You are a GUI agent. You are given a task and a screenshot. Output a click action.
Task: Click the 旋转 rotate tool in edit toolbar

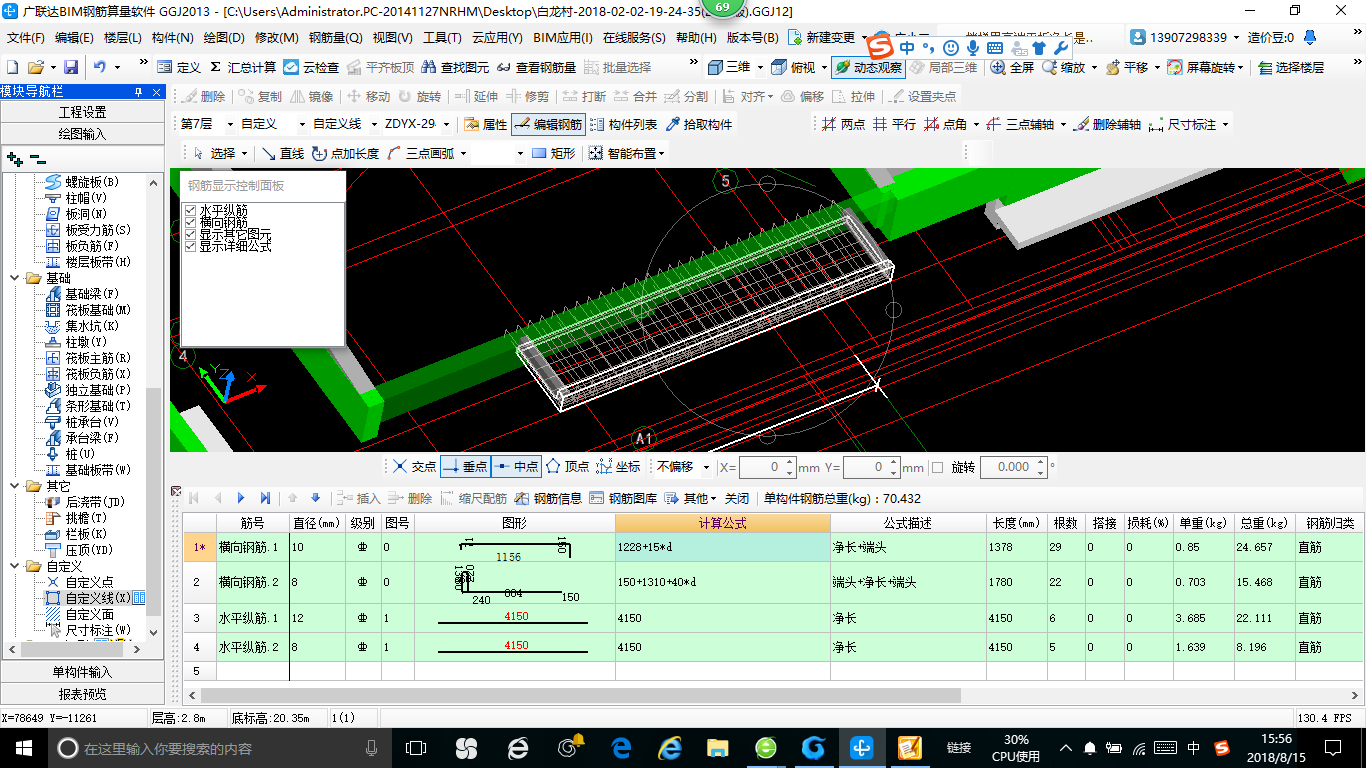coord(419,96)
